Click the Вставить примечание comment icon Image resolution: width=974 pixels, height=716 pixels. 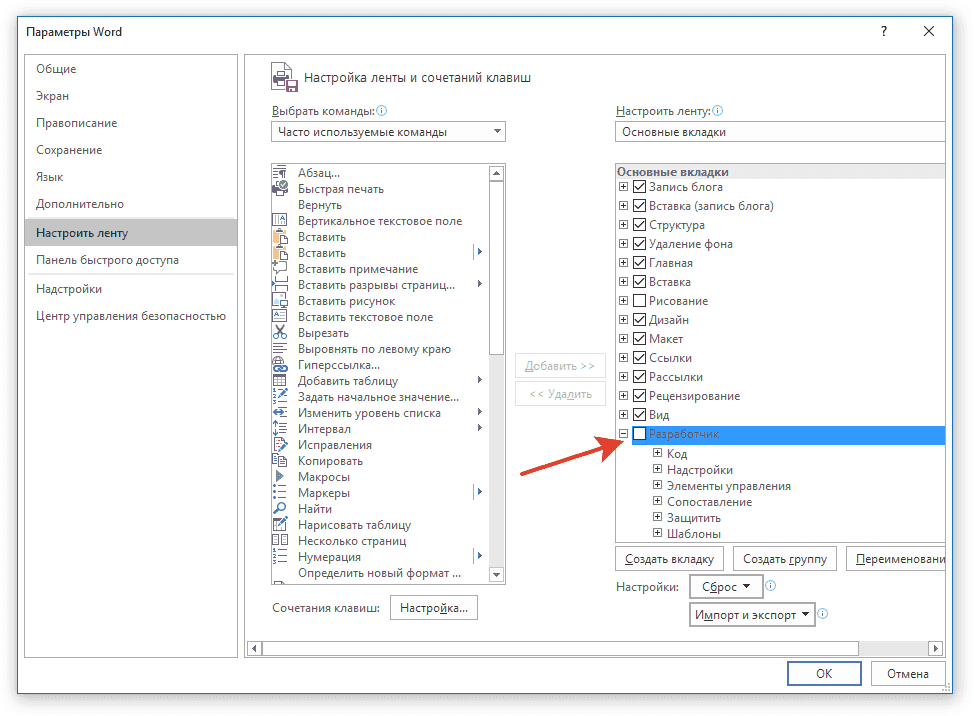coord(280,269)
